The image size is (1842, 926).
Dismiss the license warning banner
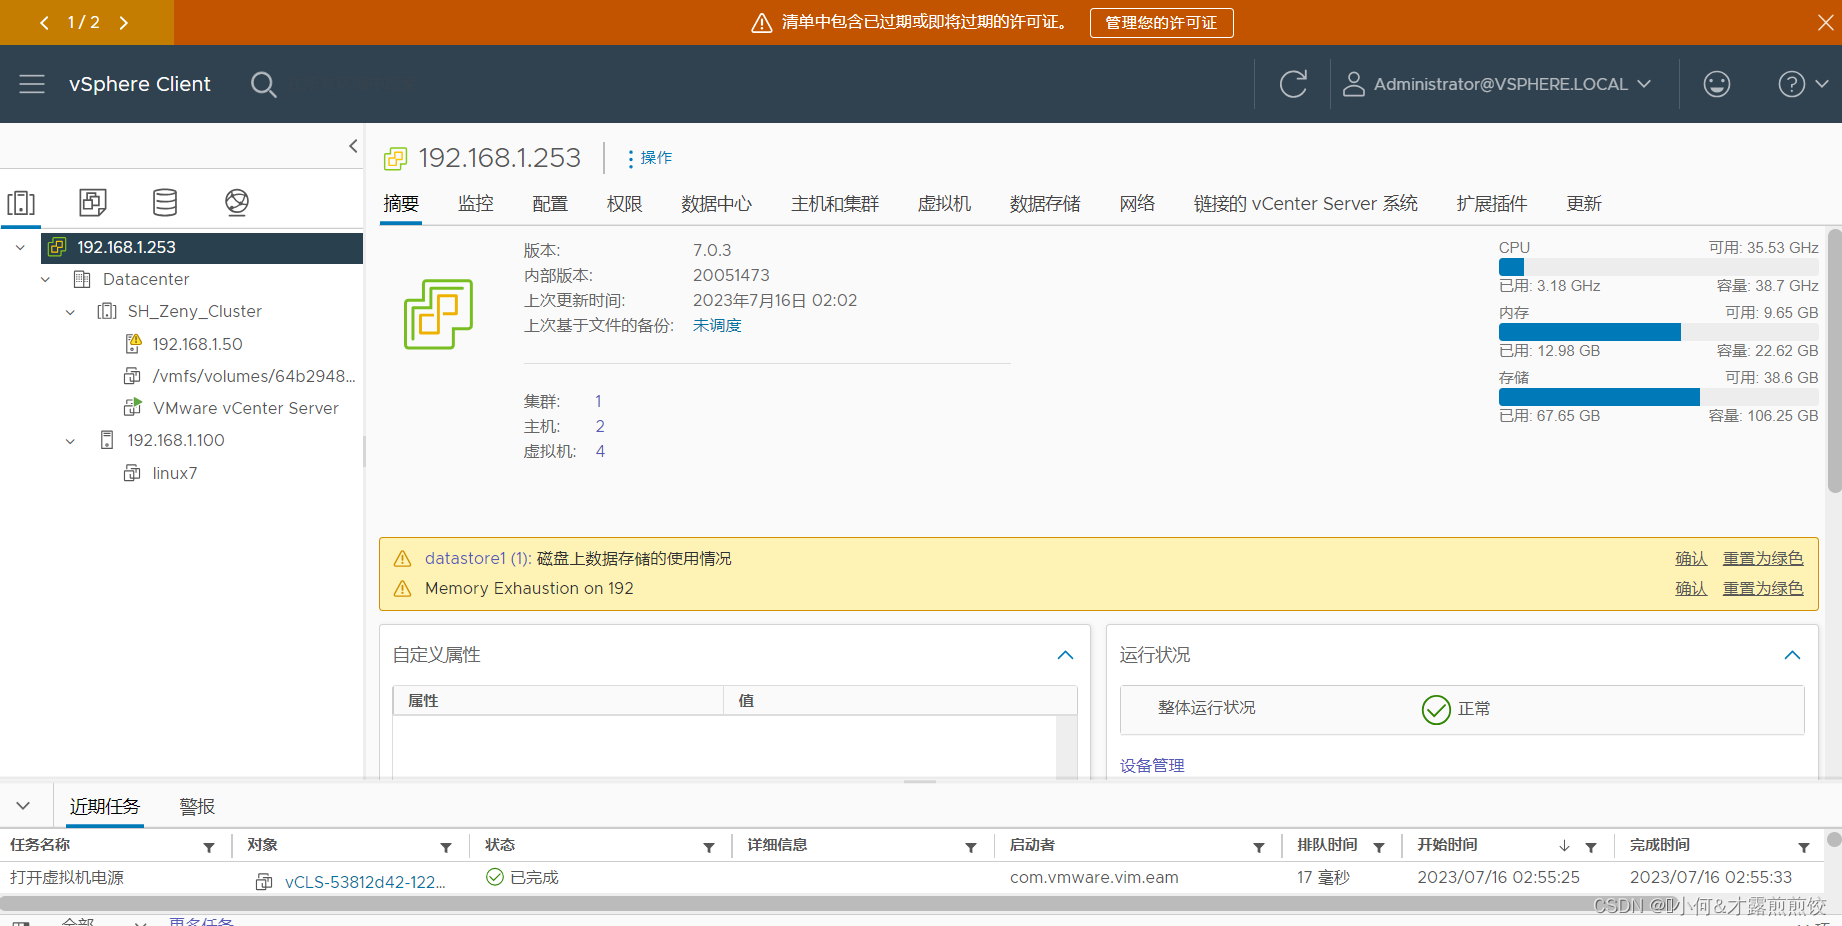1825,22
